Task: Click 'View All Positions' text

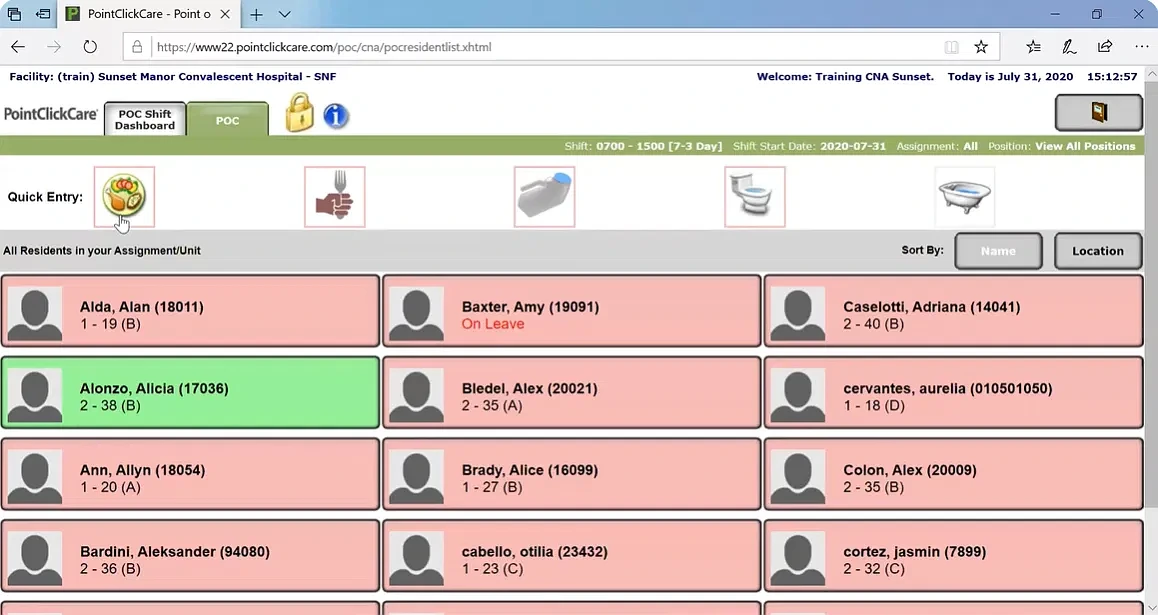Action: 1085,146
